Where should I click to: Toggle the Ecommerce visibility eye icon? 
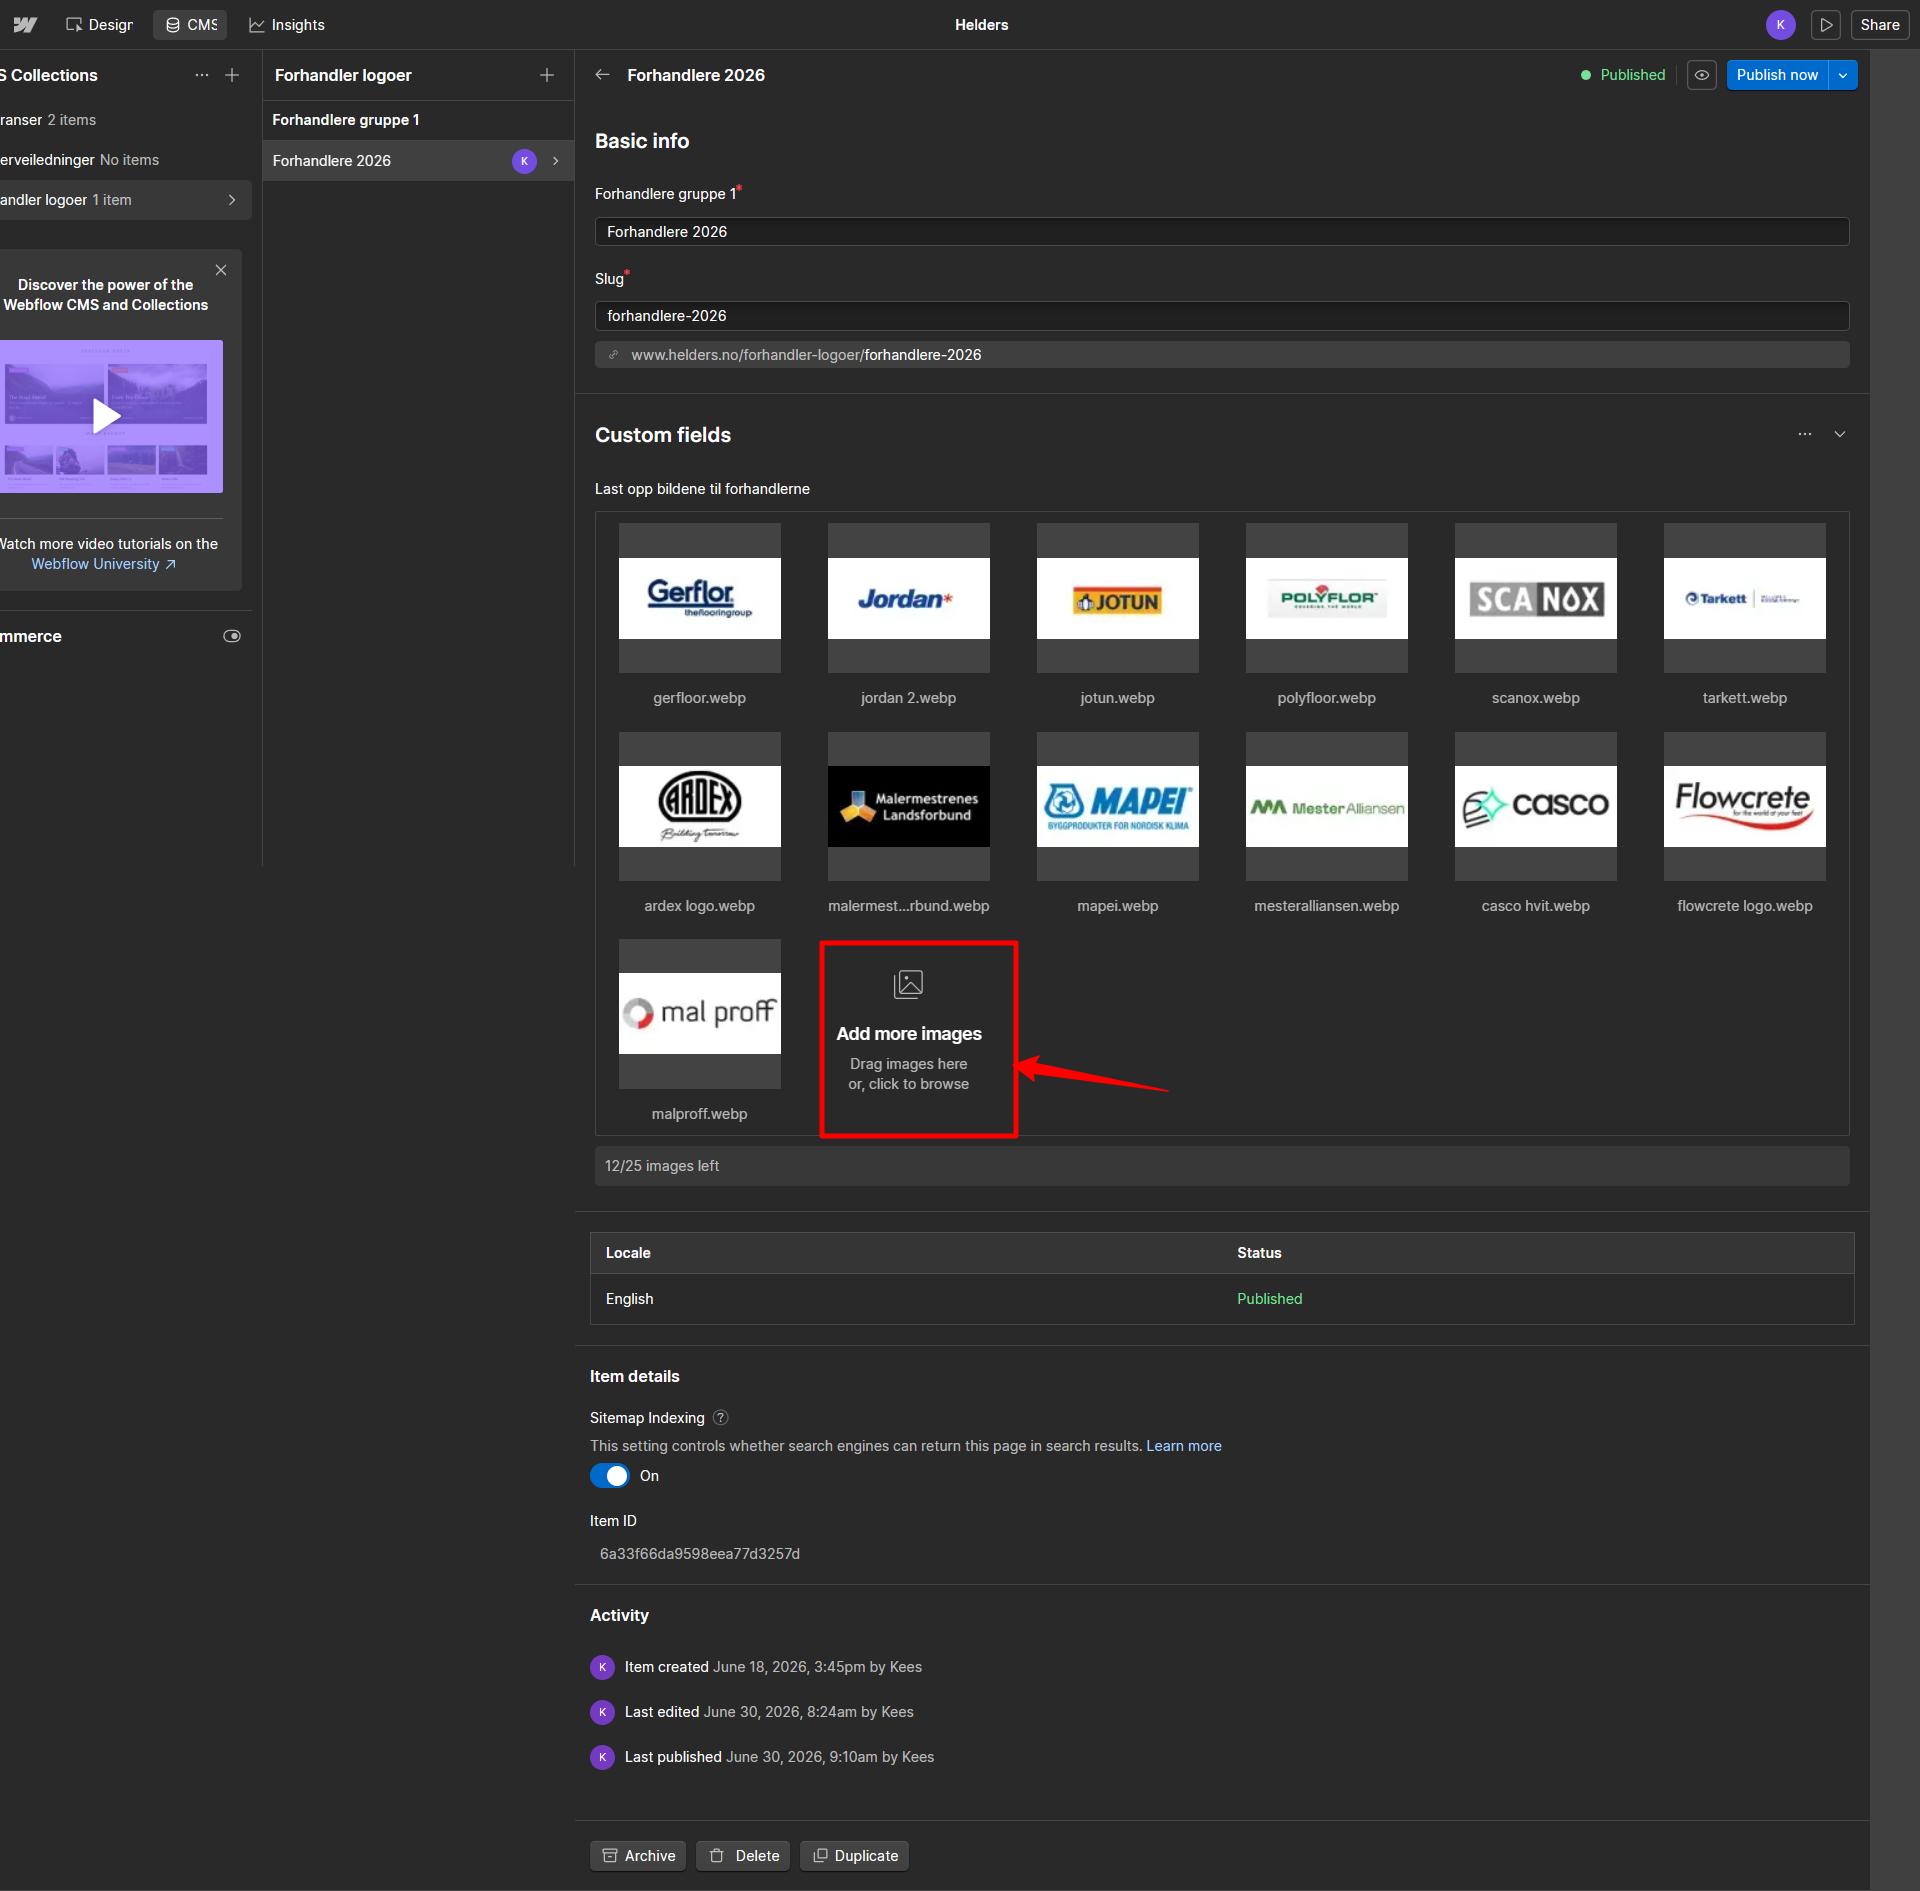(232, 636)
